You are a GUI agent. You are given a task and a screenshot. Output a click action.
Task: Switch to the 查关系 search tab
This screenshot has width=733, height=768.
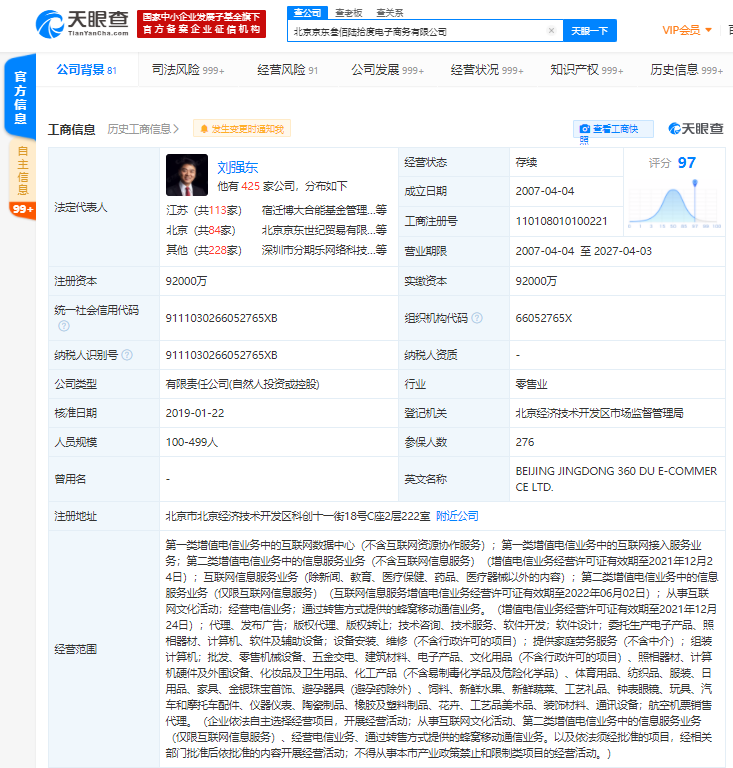[389, 13]
